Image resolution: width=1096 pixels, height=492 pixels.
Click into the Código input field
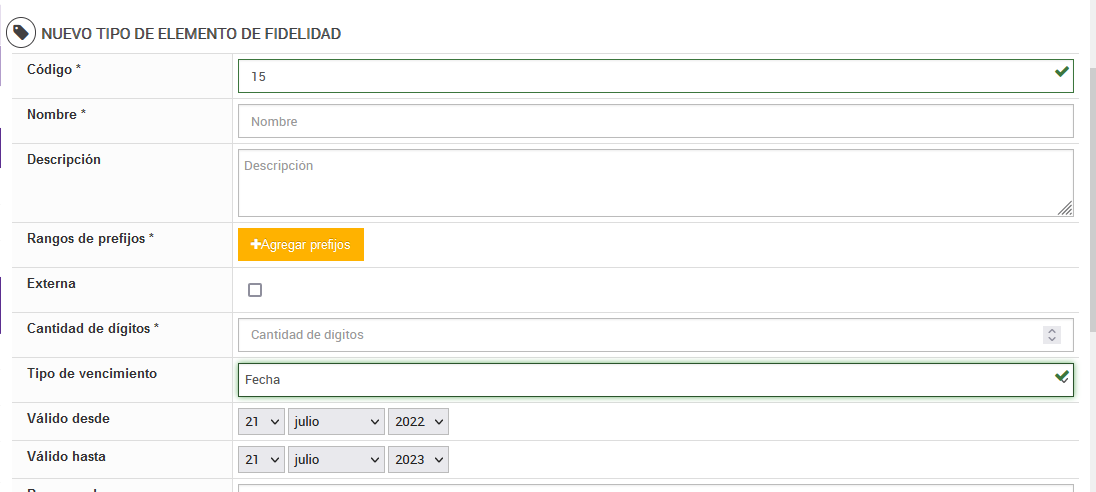coord(640,76)
